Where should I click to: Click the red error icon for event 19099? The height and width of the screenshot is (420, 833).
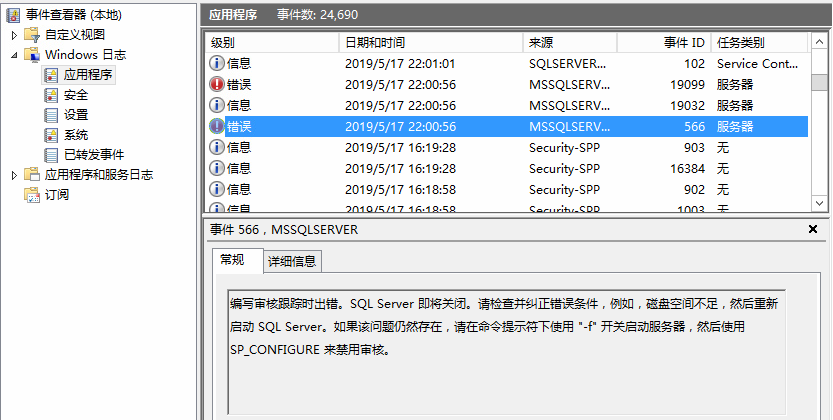click(217, 84)
